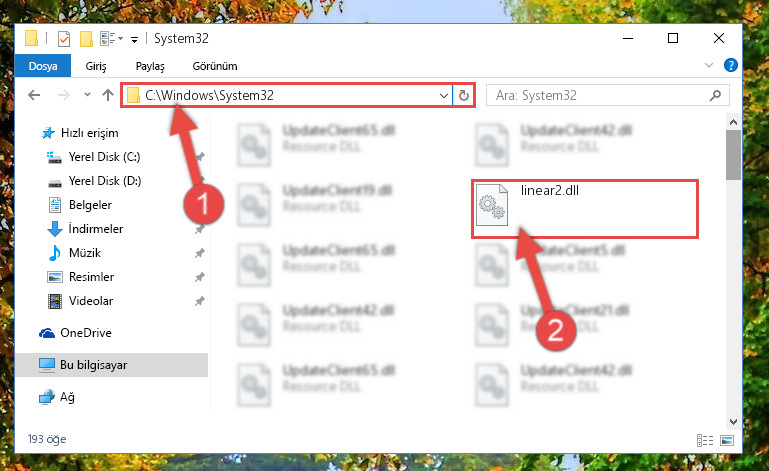Click the New folder icon in title bar
The height and width of the screenshot is (471, 769).
coord(86,38)
